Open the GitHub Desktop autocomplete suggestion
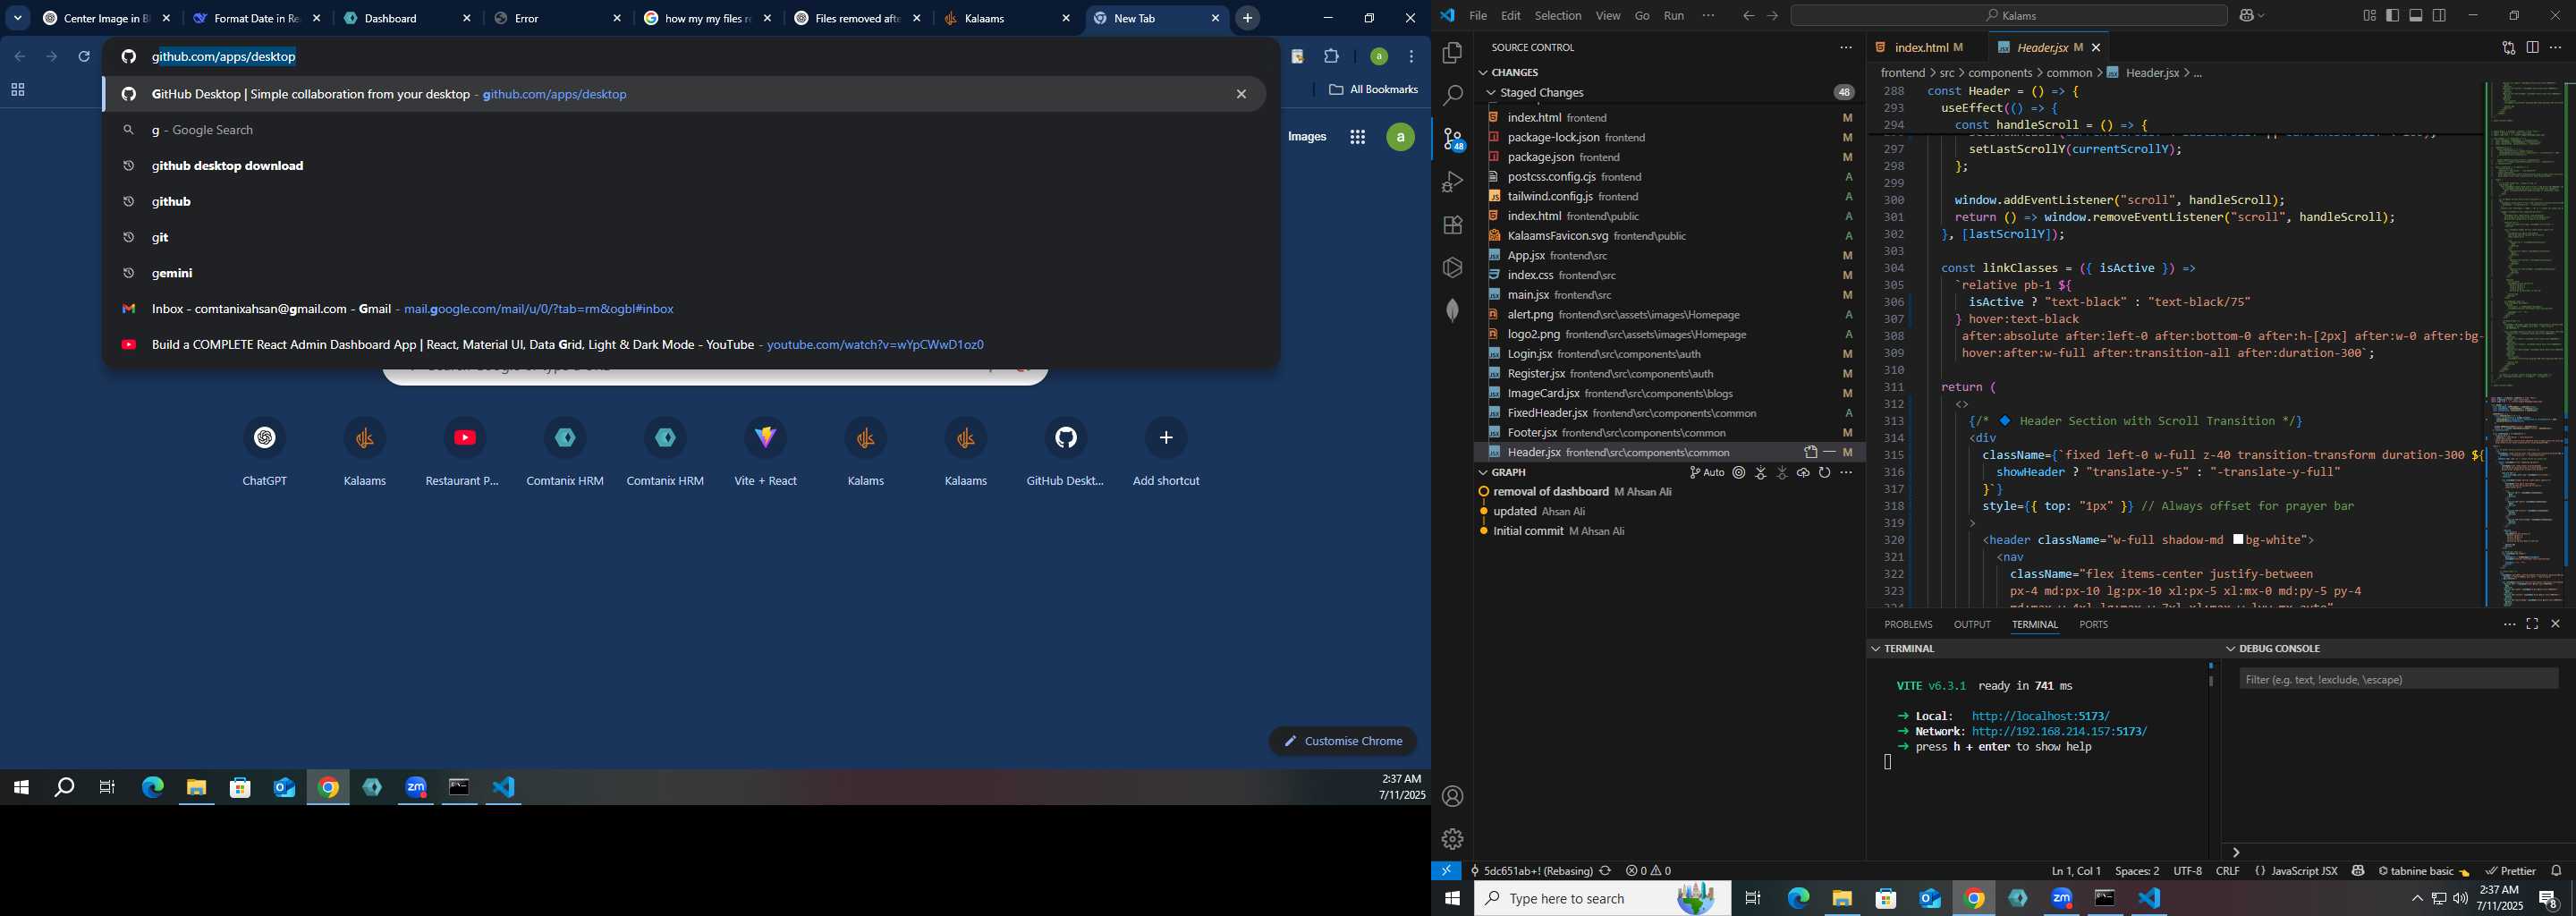Viewport: 2576px width, 916px height. [685, 94]
